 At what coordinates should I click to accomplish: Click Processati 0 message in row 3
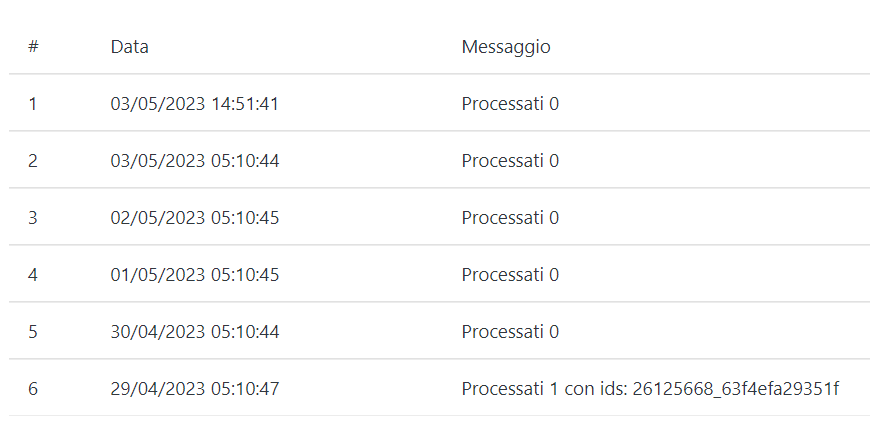(x=510, y=217)
